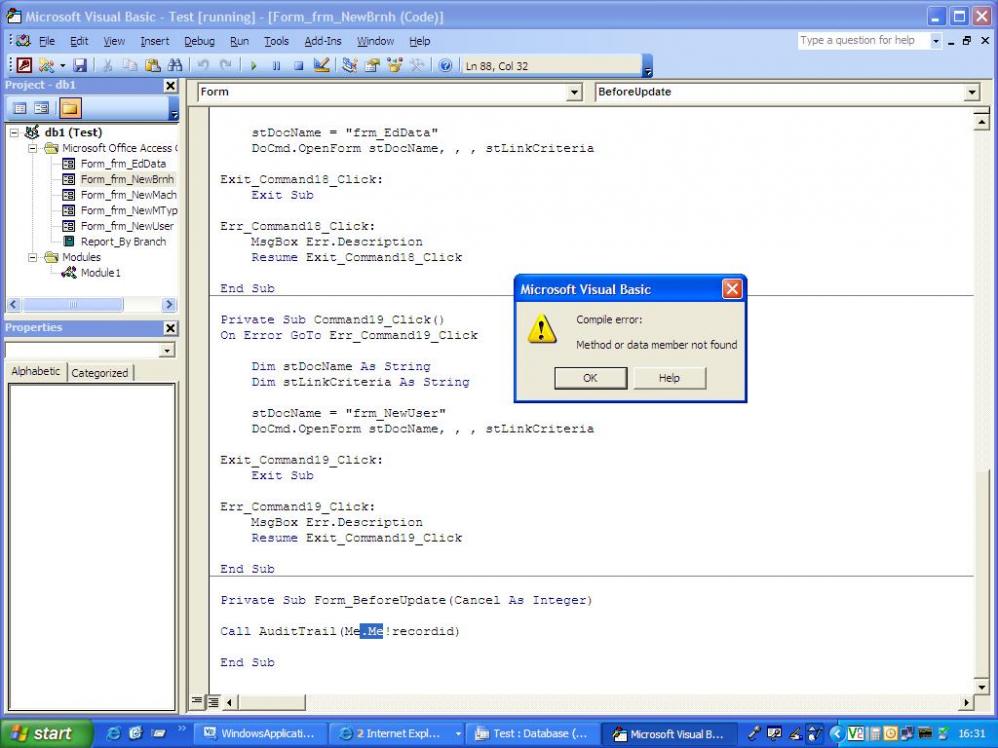The width and height of the screenshot is (998, 748).
Task: Click the Paste clipboard icon
Action: coord(152,65)
